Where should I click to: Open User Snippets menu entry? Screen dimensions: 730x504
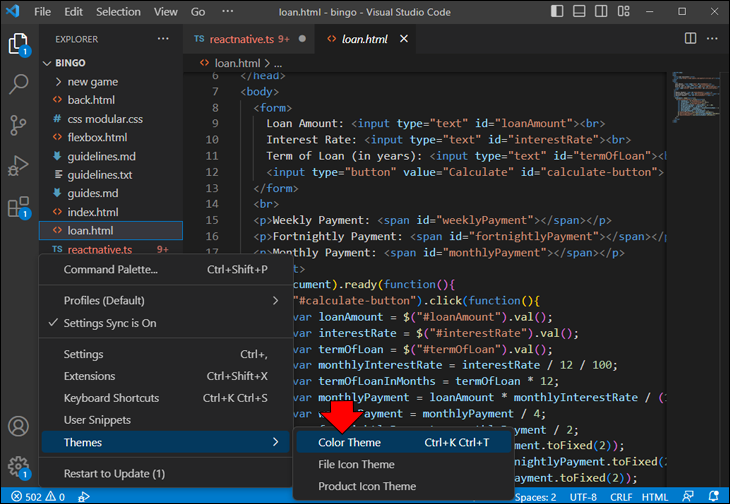point(165,420)
